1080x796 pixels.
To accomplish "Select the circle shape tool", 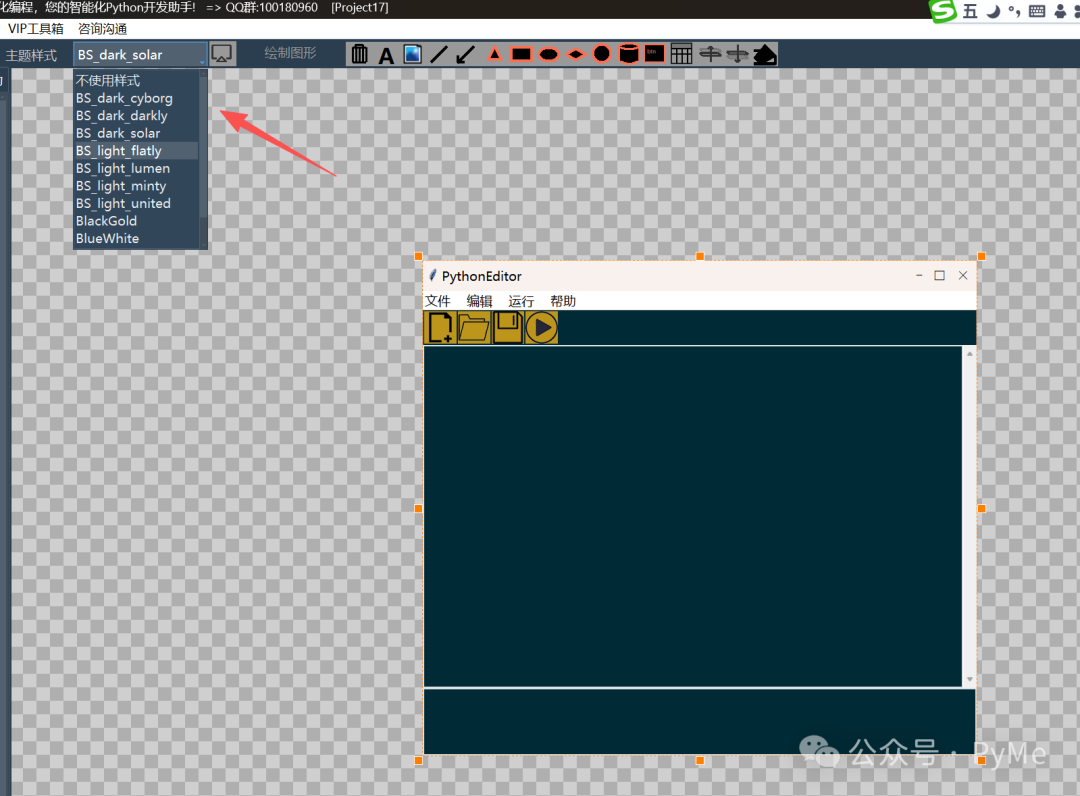I will click(x=602, y=54).
